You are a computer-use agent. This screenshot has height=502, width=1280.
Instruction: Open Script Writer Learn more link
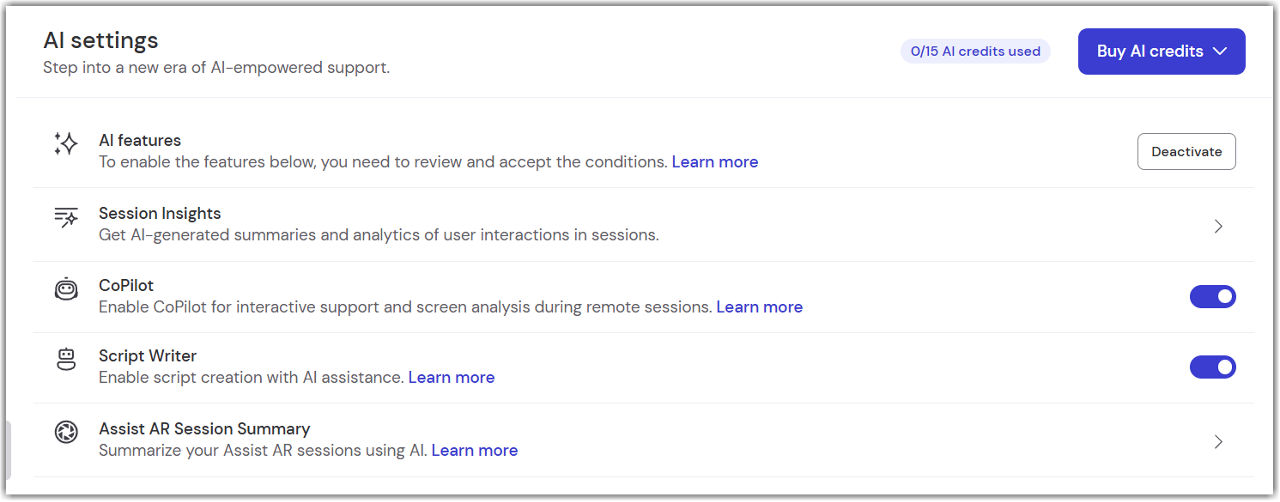click(451, 378)
